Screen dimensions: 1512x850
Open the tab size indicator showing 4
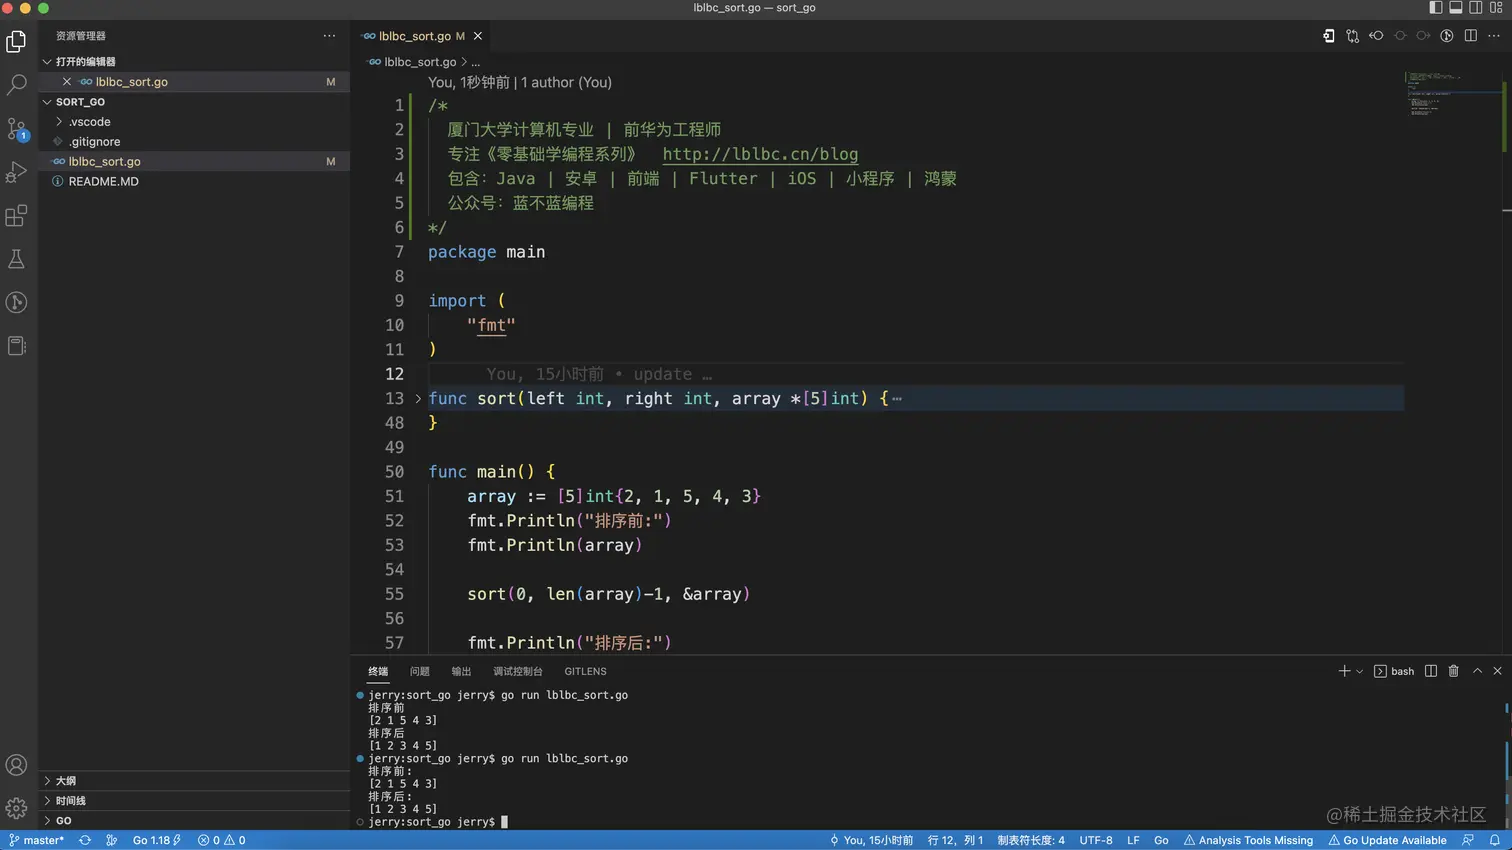point(1031,840)
